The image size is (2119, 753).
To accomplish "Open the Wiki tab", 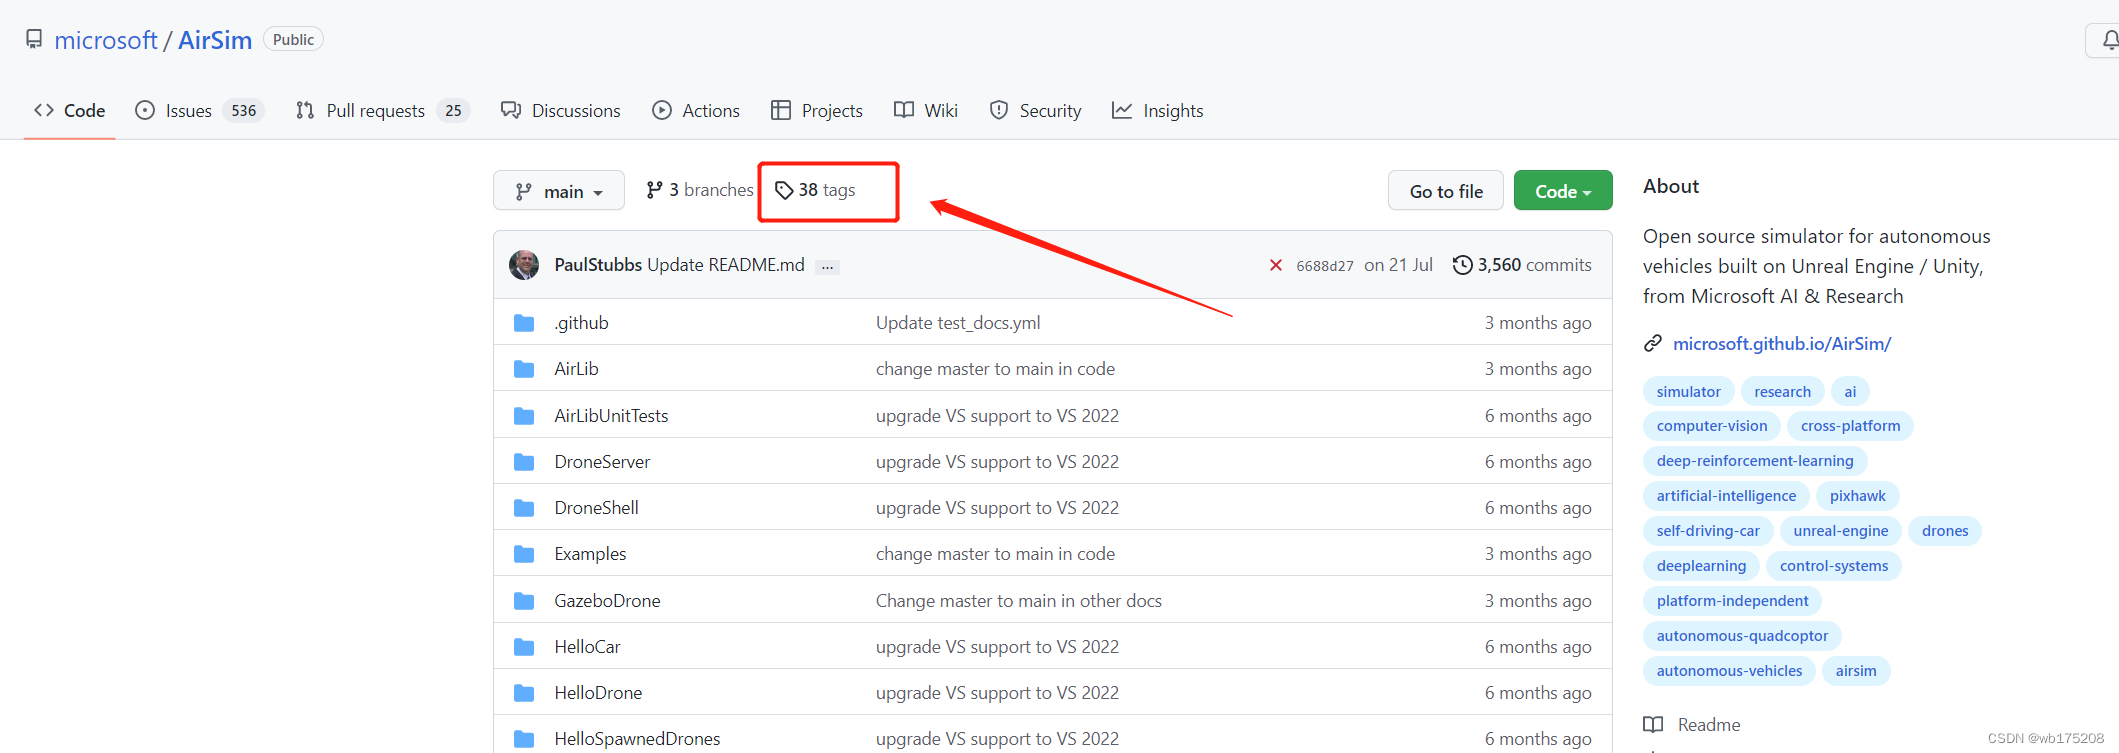I will tap(926, 111).
